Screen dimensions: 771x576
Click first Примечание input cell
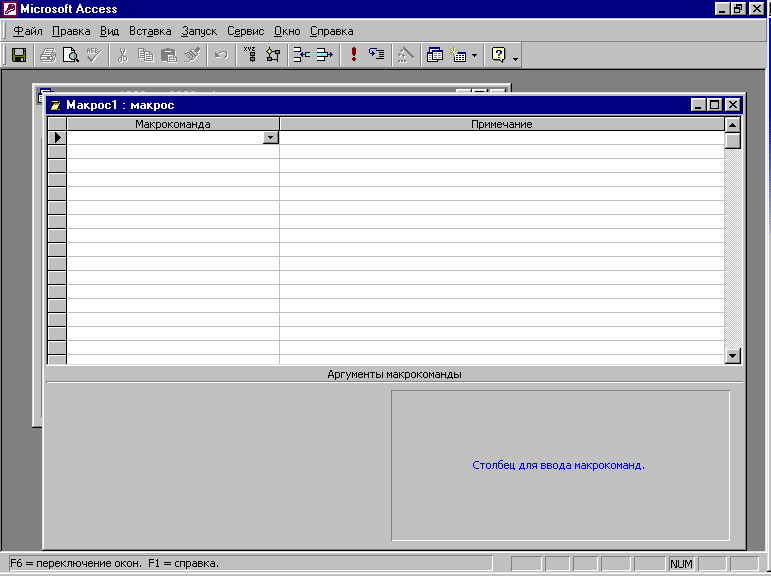[502, 138]
